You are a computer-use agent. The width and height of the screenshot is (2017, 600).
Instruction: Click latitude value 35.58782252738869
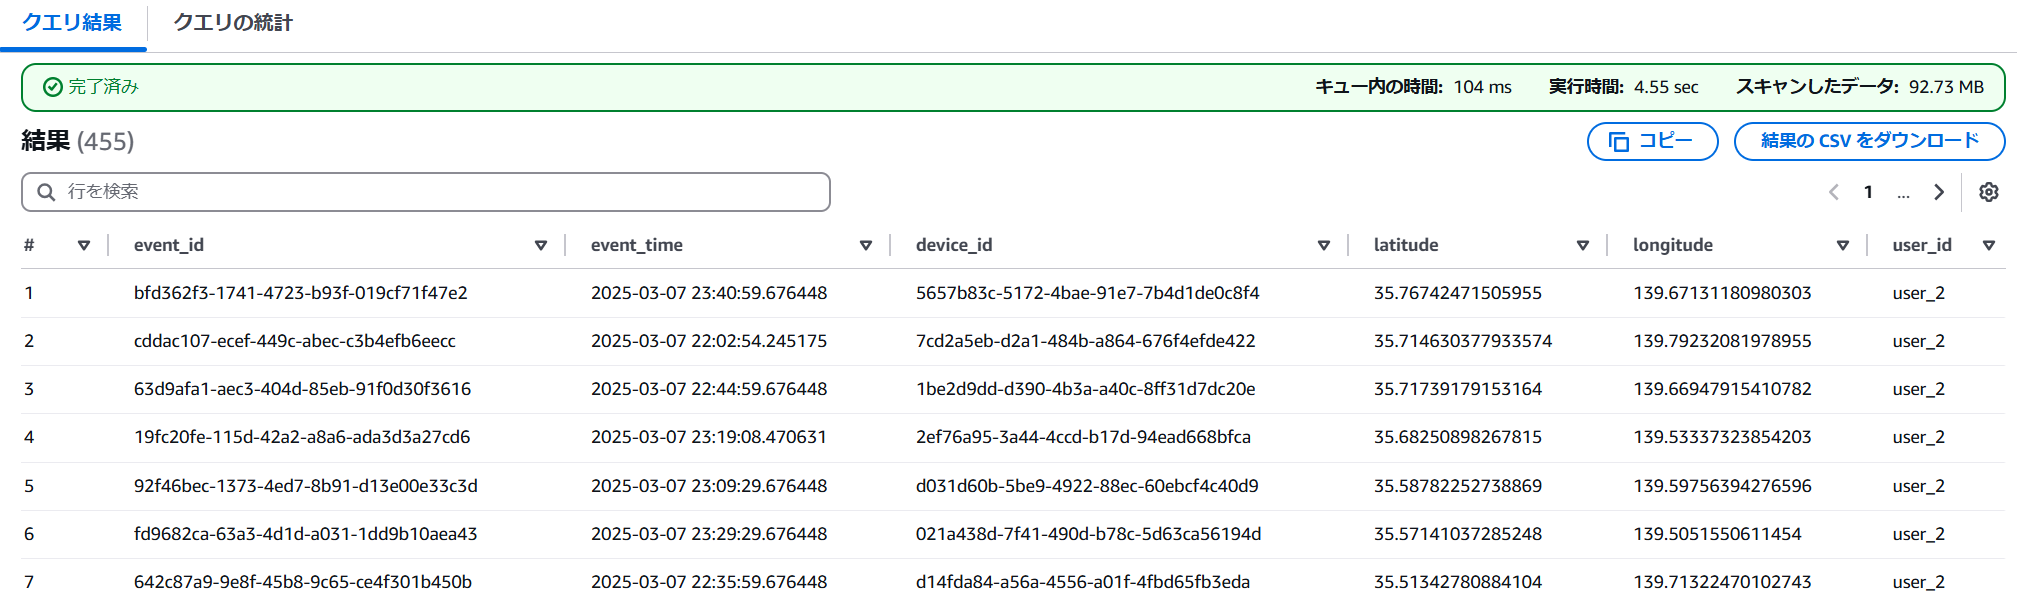[1458, 486]
